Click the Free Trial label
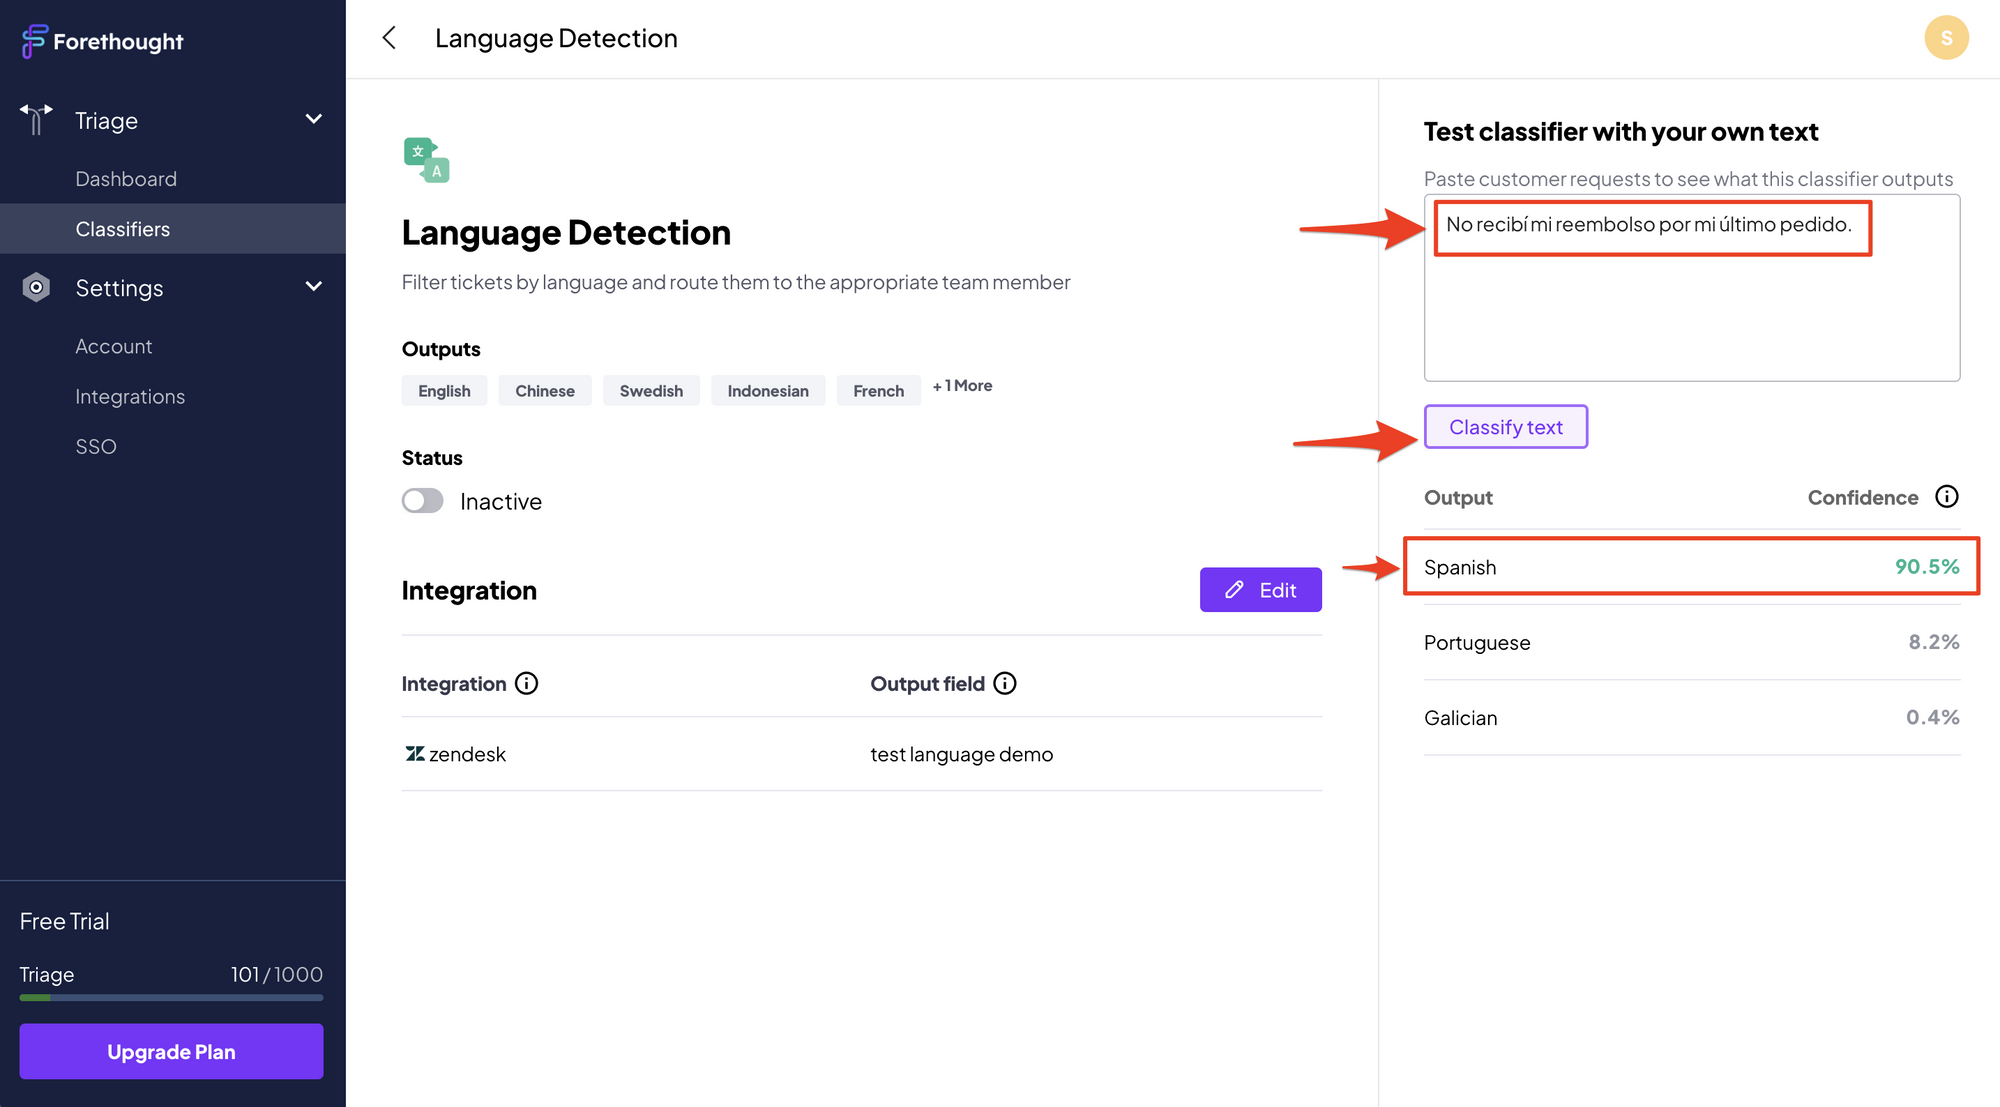Viewport: 2000px width, 1107px height. point(65,922)
